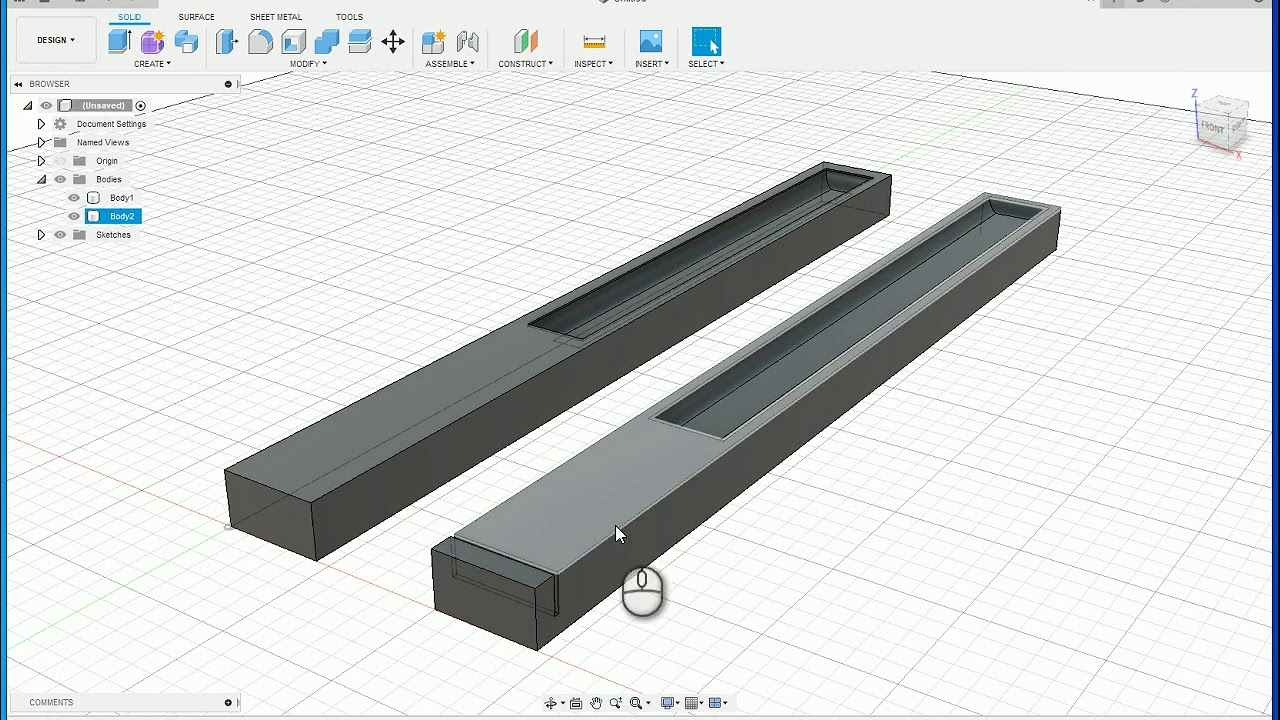Viewport: 1280px width, 720px height.
Task: Click the BROWSER panel options round button
Action: coord(228,84)
